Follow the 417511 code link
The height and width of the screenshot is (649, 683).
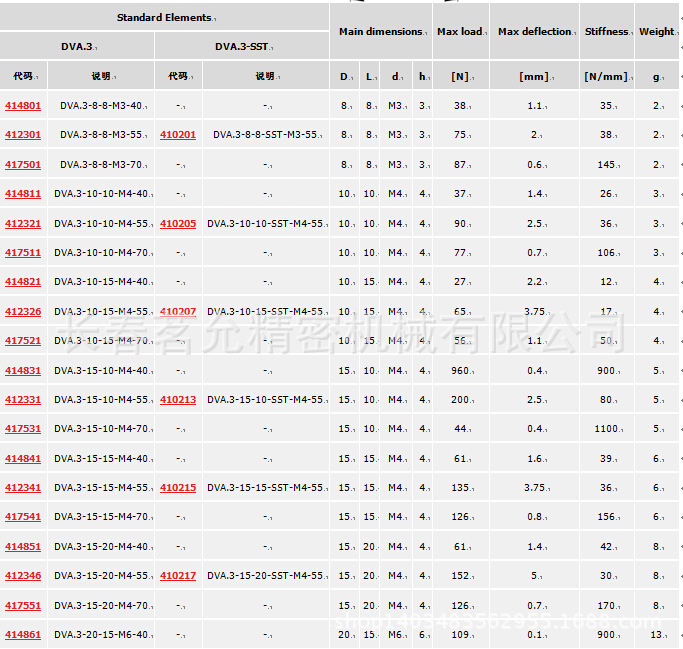[23, 253]
